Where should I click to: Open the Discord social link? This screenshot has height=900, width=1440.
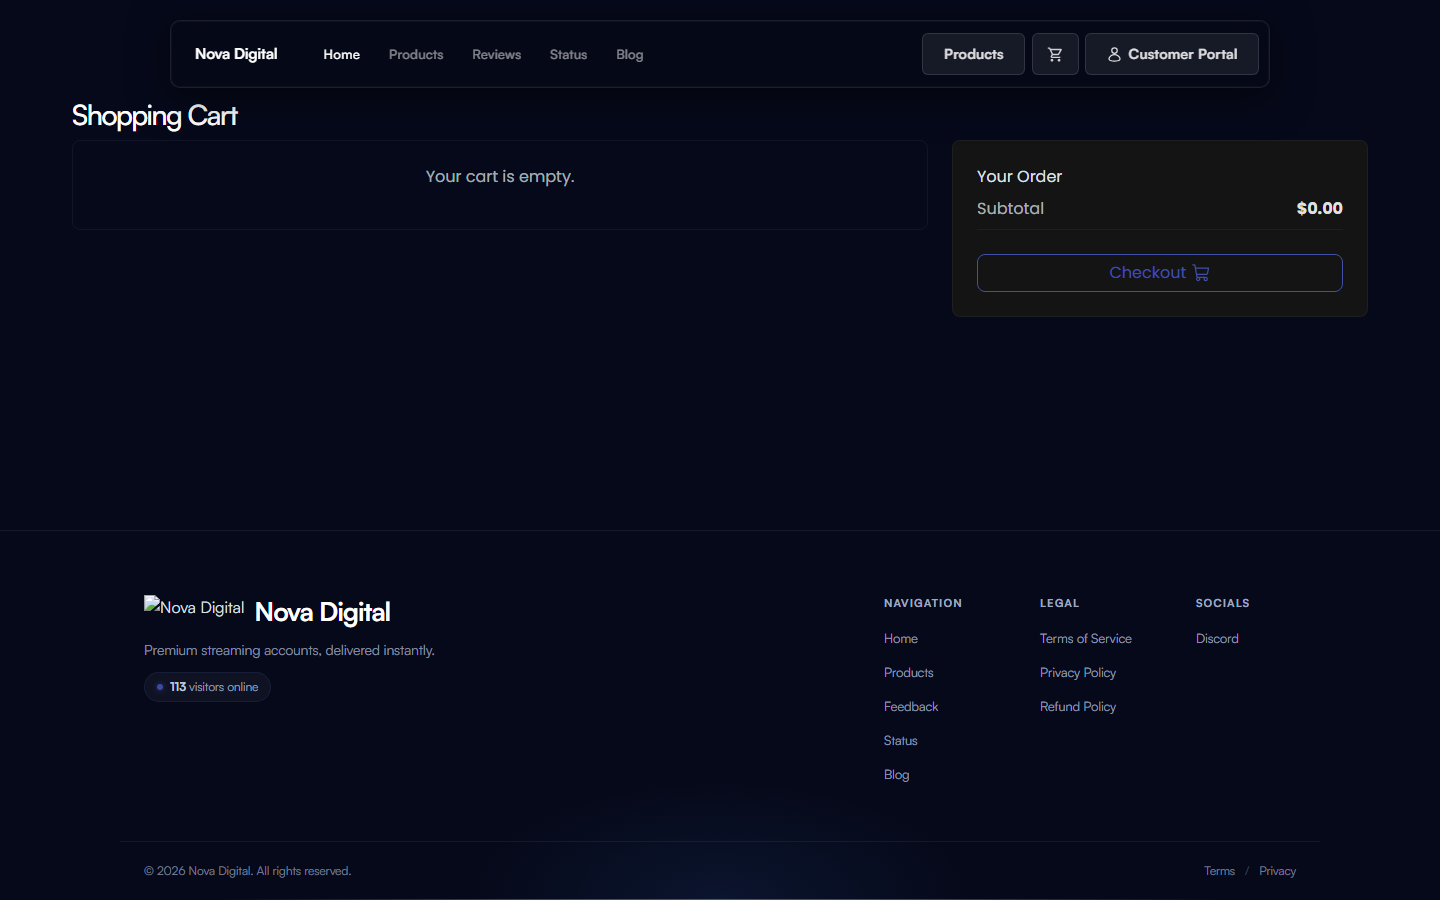(x=1217, y=639)
